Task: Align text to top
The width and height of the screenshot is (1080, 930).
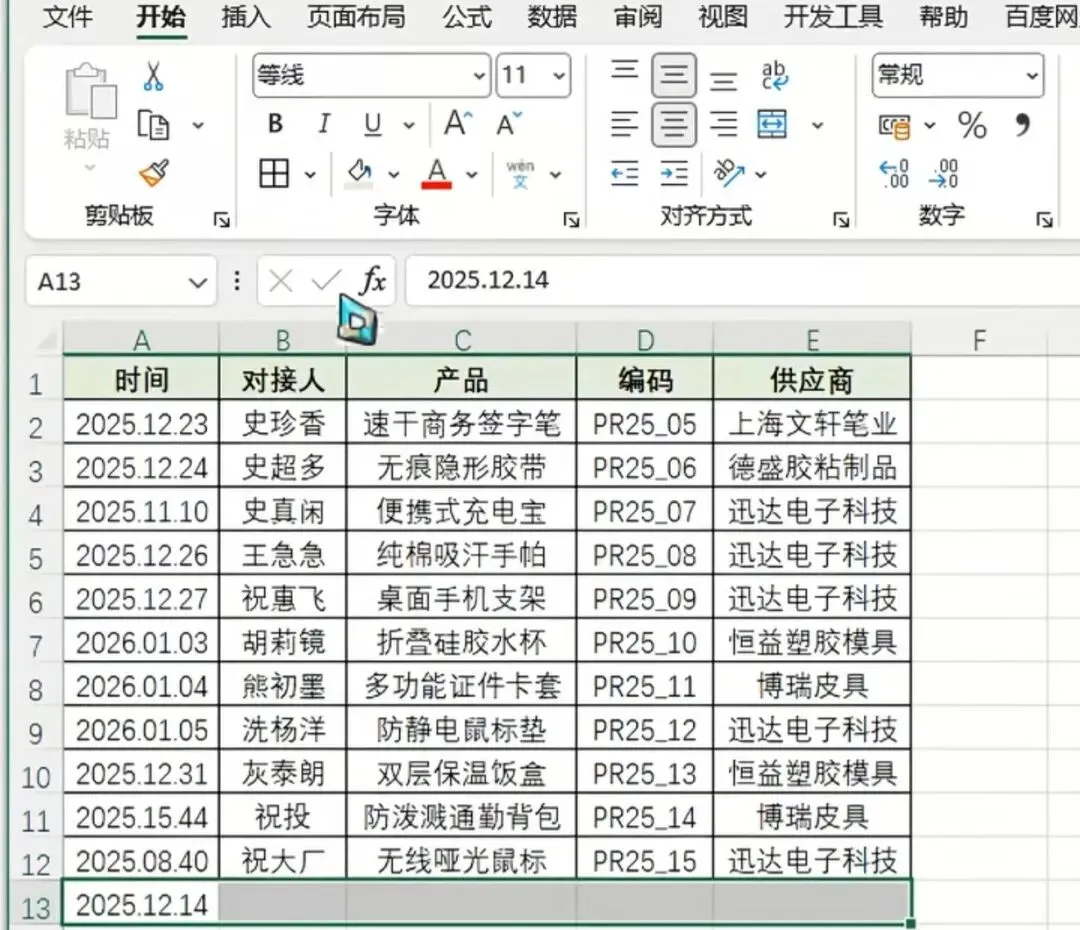Action: point(625,70)
